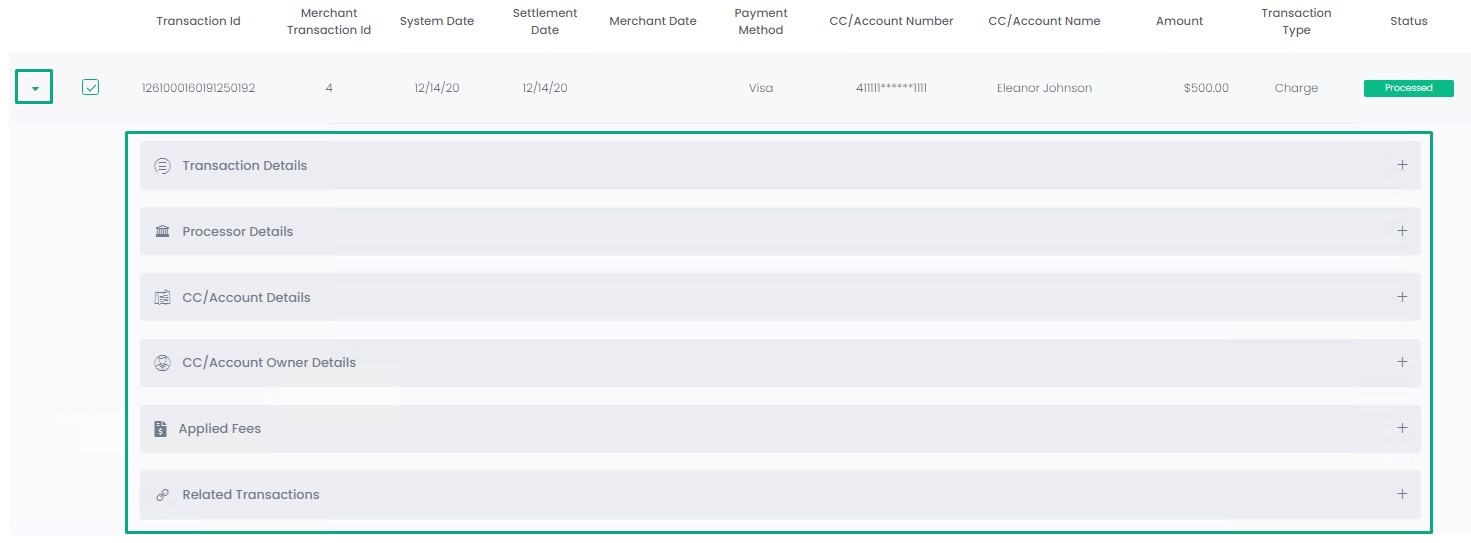This screenshot has height=543, width=1471.
Task: Expand CC/Account Owner Details plus sign
Action: [x=1401, y=362]
